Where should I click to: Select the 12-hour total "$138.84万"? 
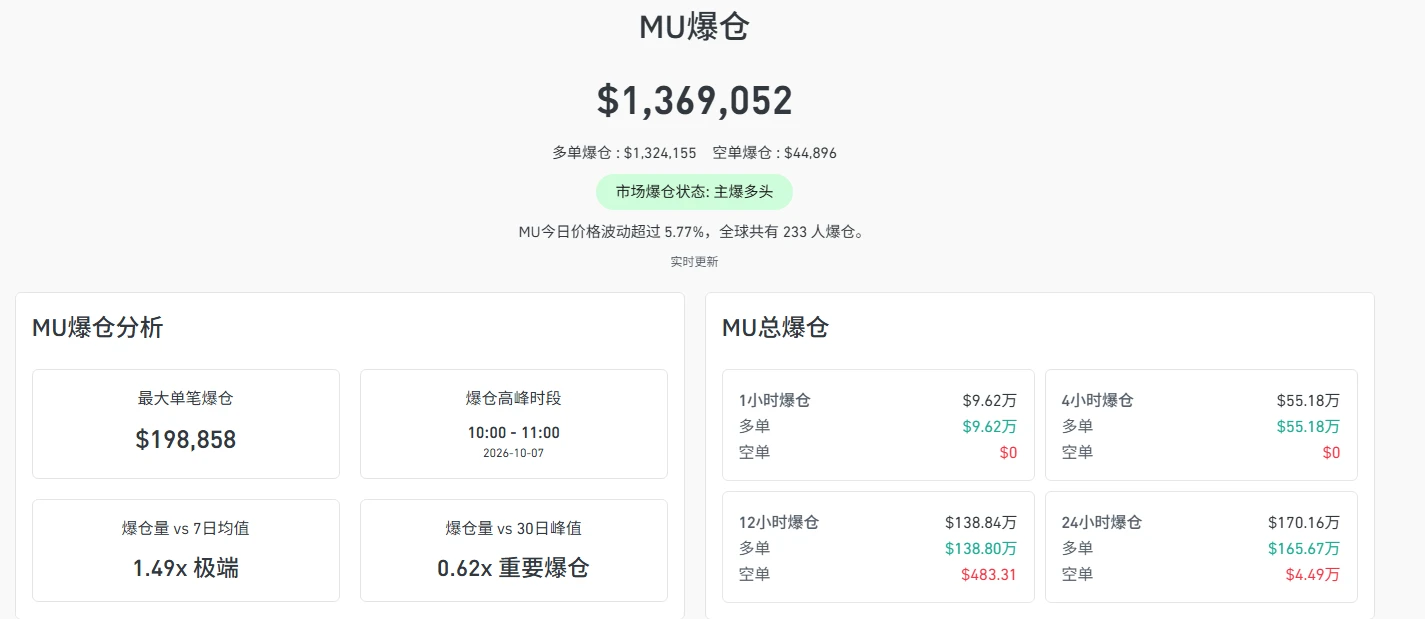981,523
